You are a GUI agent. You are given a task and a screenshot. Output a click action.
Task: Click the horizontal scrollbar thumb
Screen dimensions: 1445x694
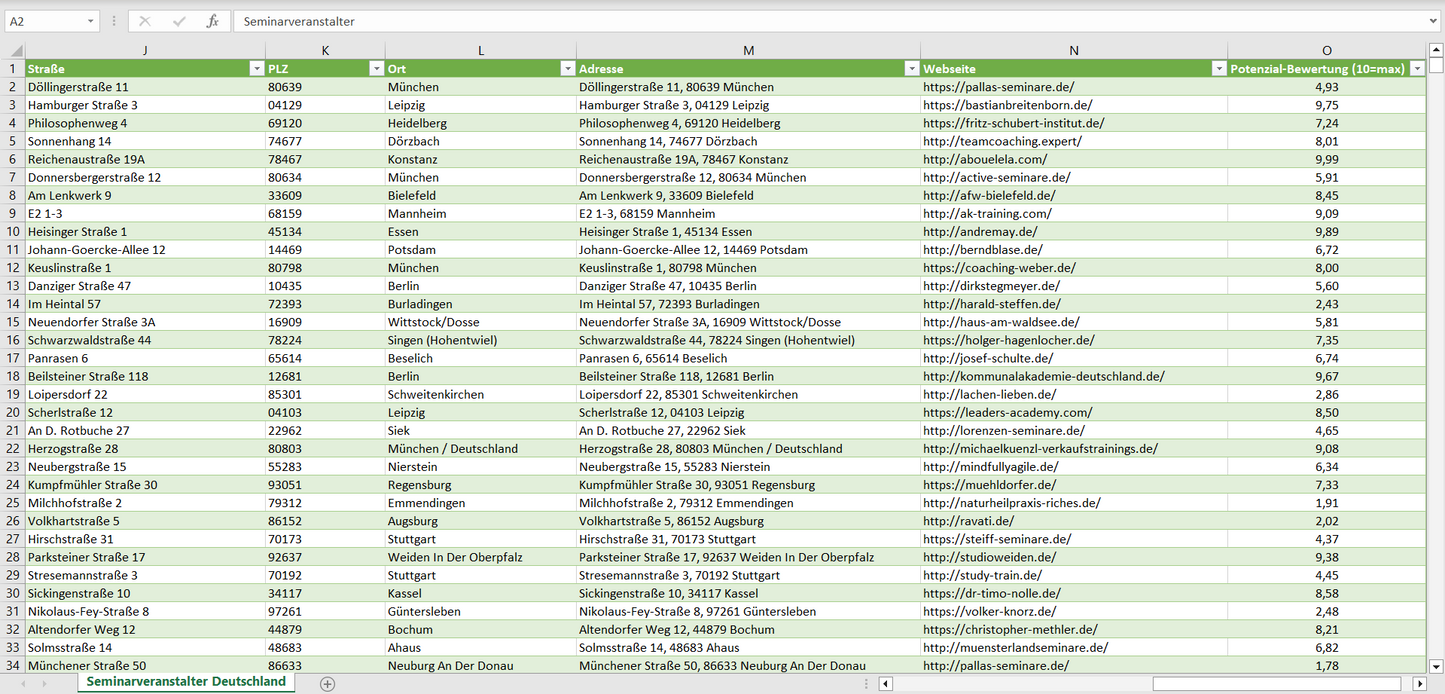tap(1280, 684)
